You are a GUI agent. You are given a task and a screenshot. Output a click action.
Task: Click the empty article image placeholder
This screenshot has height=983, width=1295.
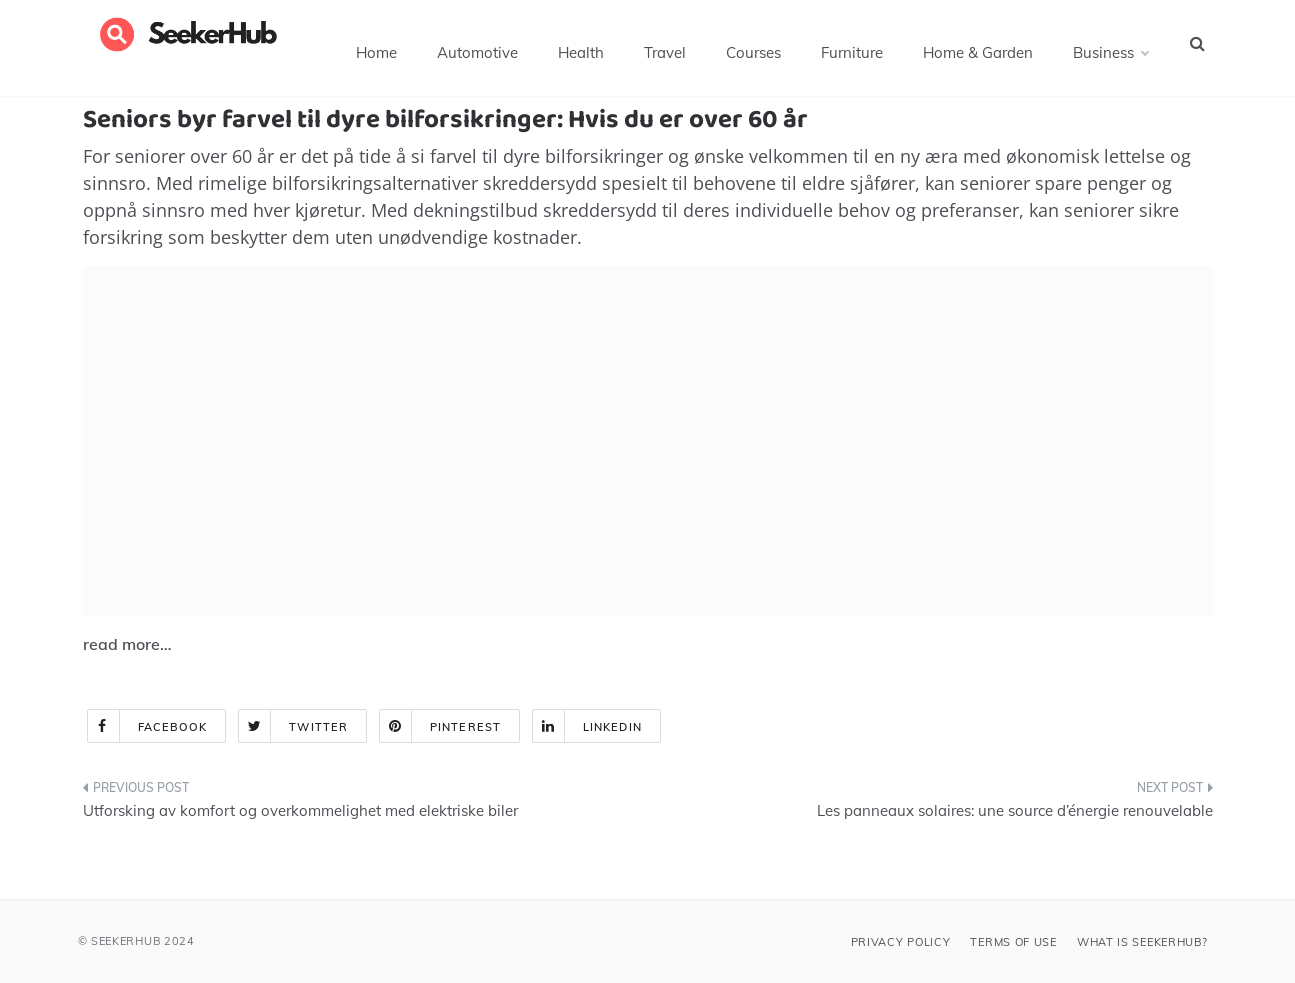tap(648, 441)
